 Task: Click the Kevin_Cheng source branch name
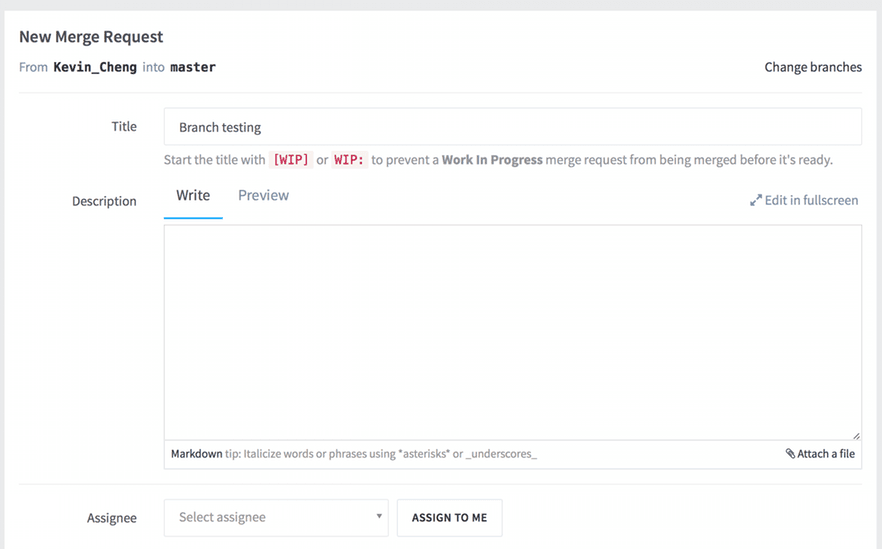click(95, 67)
